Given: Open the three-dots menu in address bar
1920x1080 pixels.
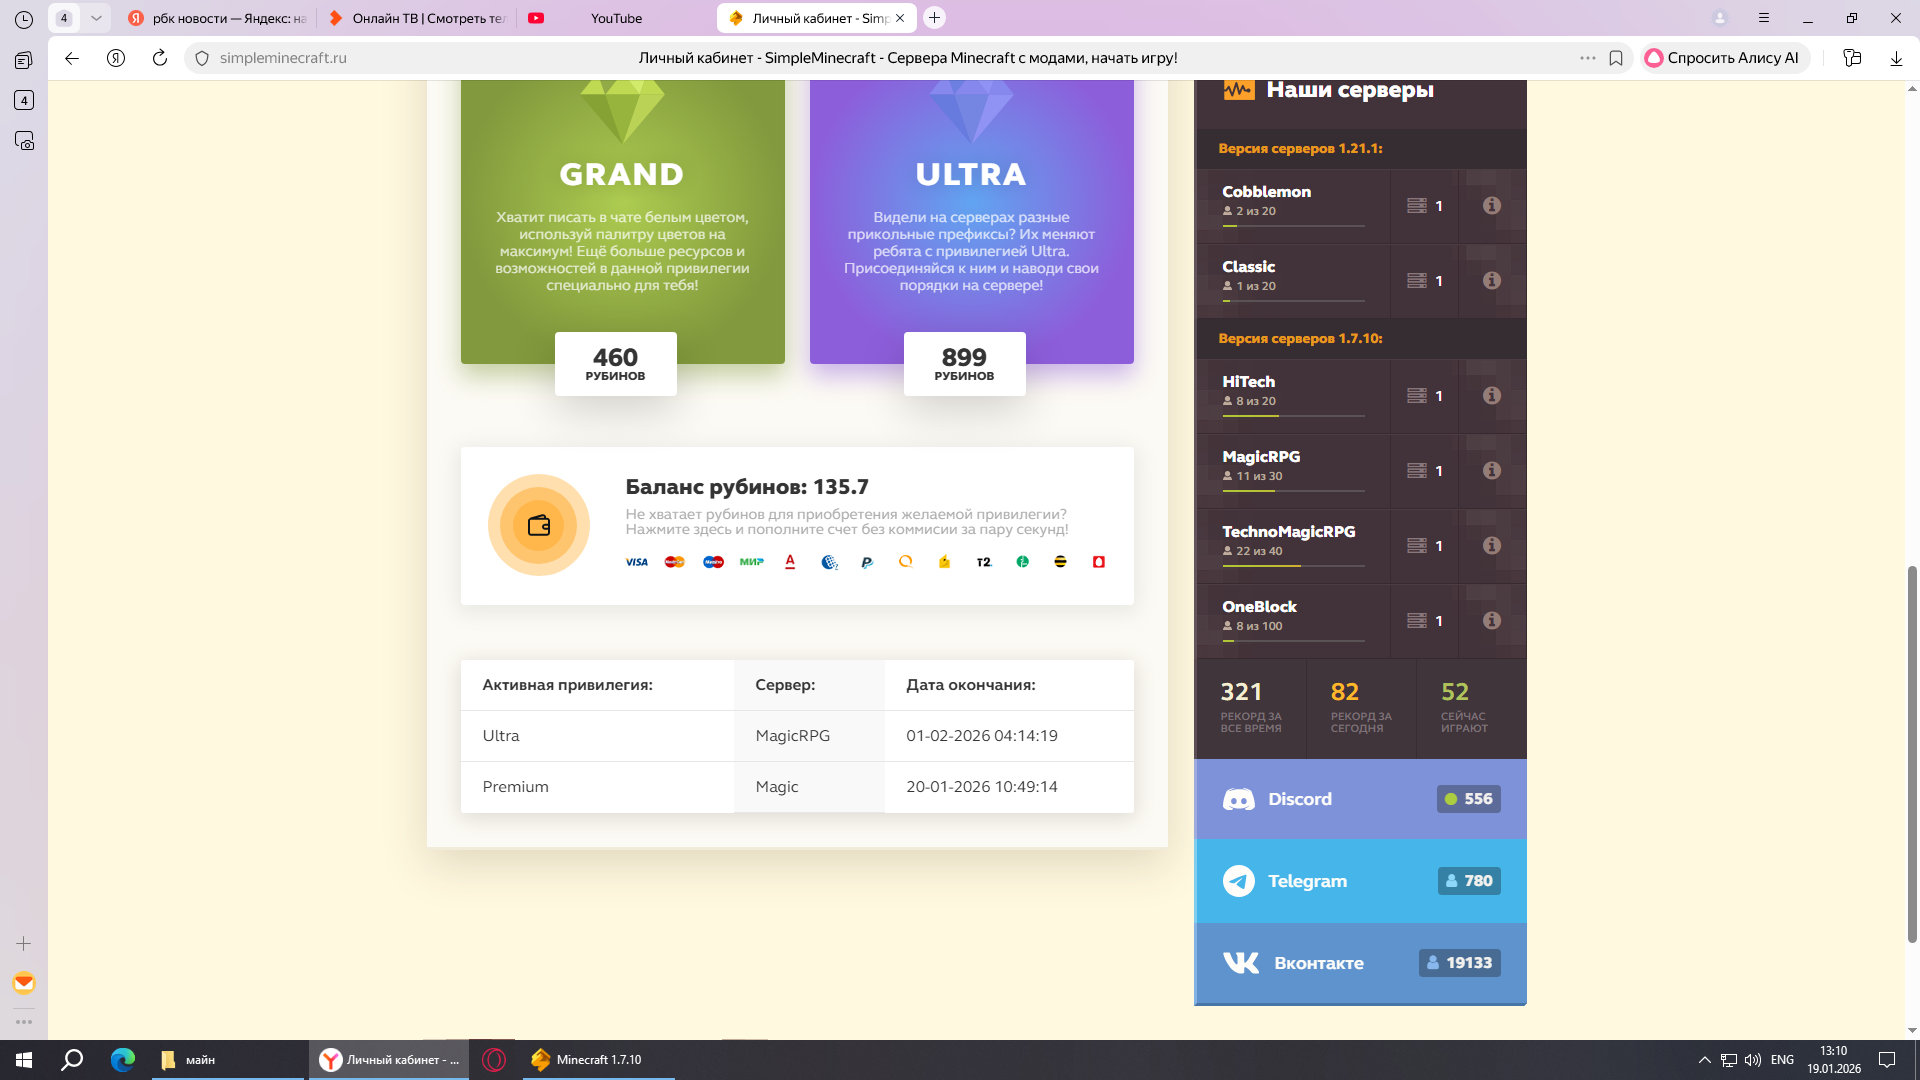Looking at the screenshot, I should (x=1587, y=58).
